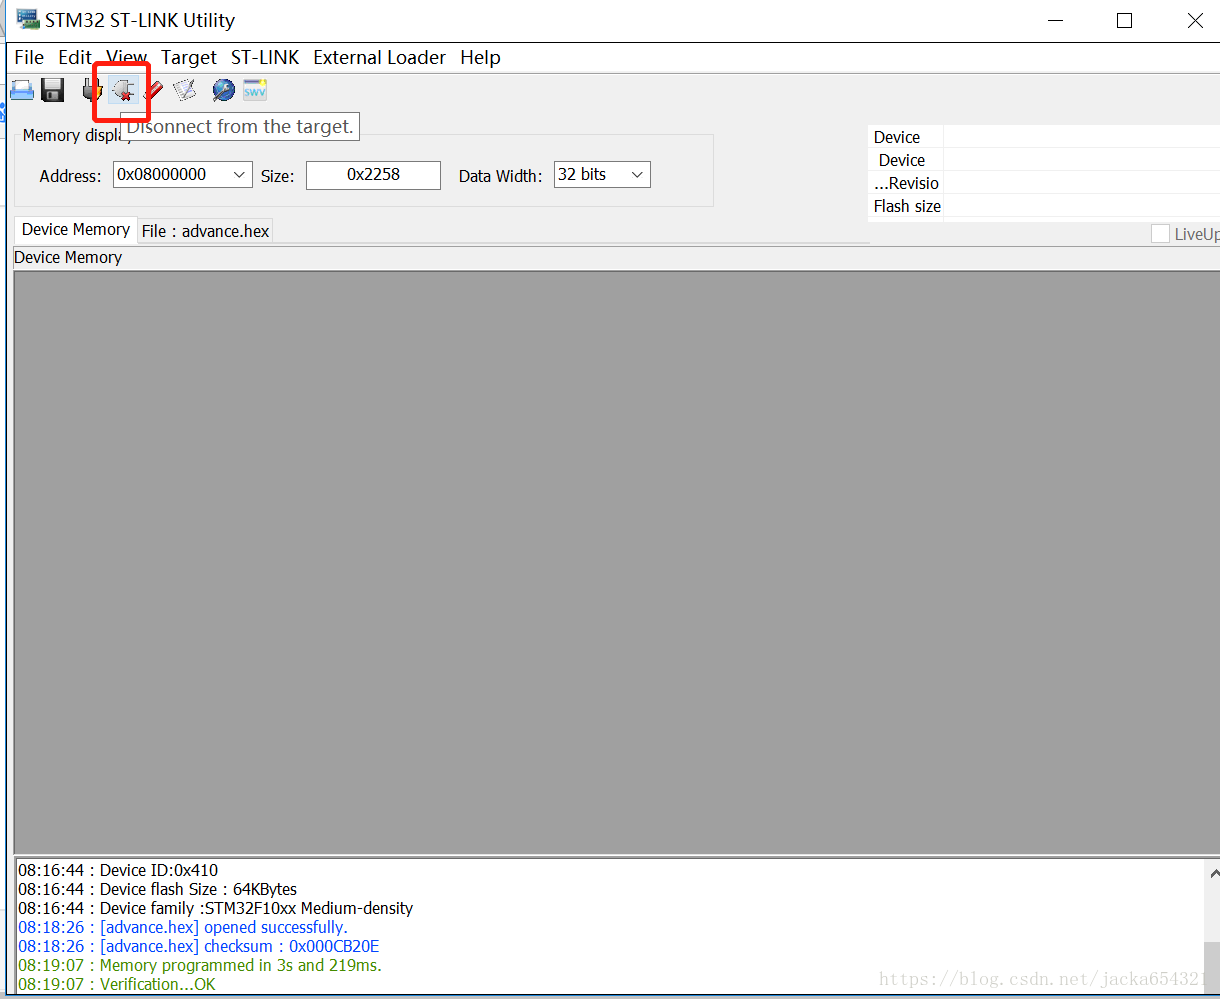Open the View menu
1220x999 pixels.
tap(127, 57)
